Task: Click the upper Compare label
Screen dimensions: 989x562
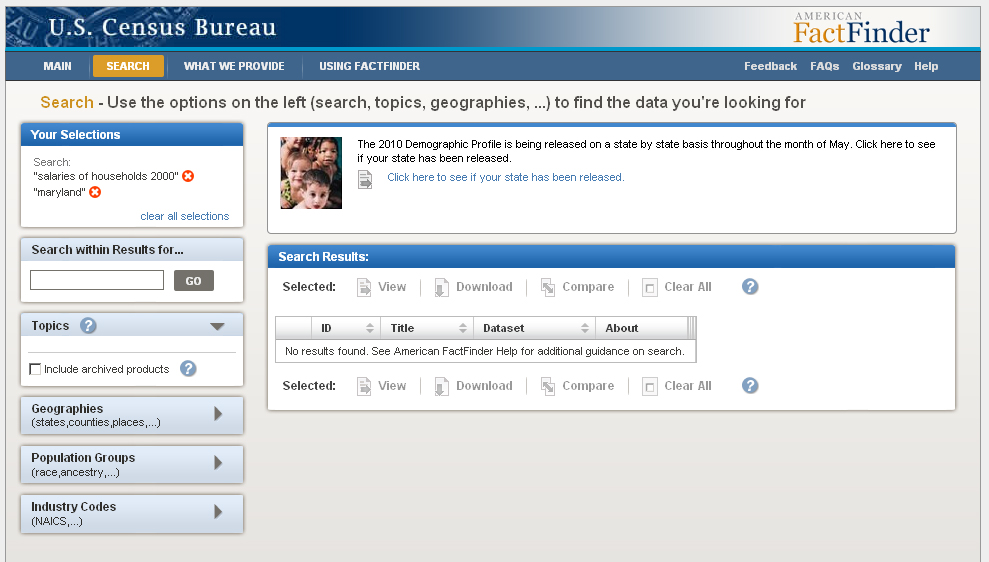Action: point(588,287)
